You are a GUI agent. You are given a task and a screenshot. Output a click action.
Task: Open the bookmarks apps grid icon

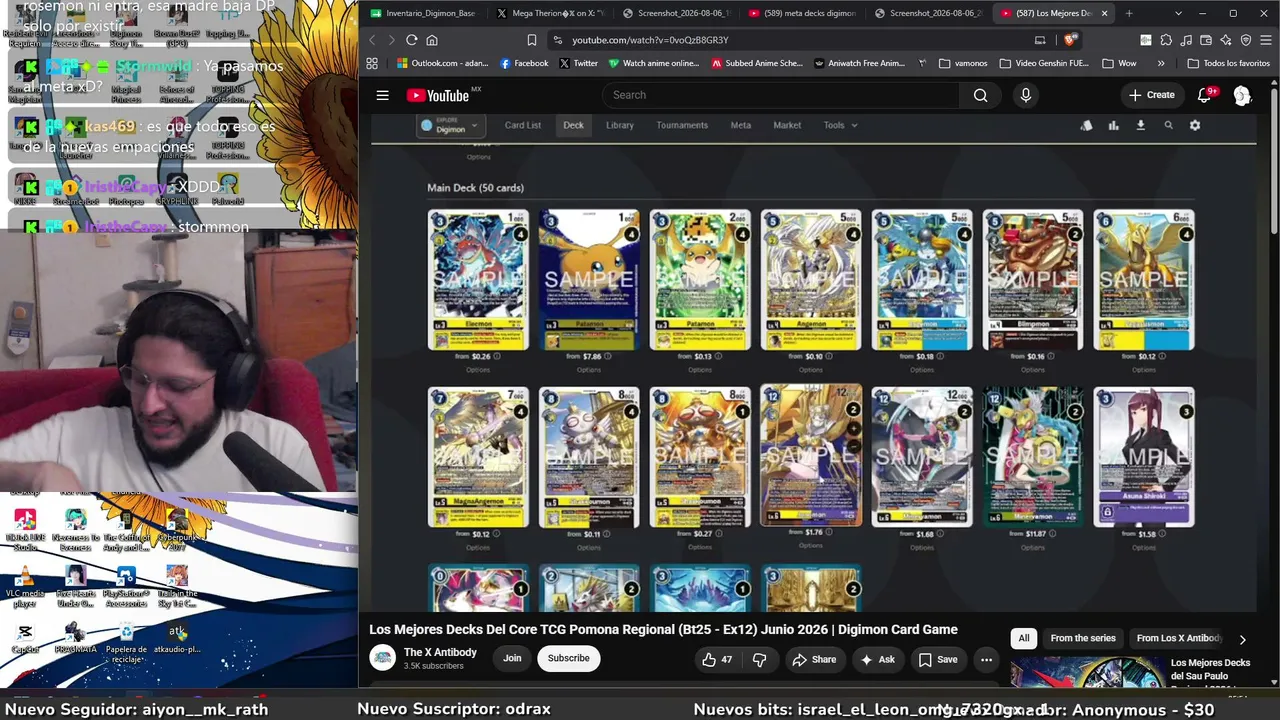pyautogui.click(x=372, y=63)
